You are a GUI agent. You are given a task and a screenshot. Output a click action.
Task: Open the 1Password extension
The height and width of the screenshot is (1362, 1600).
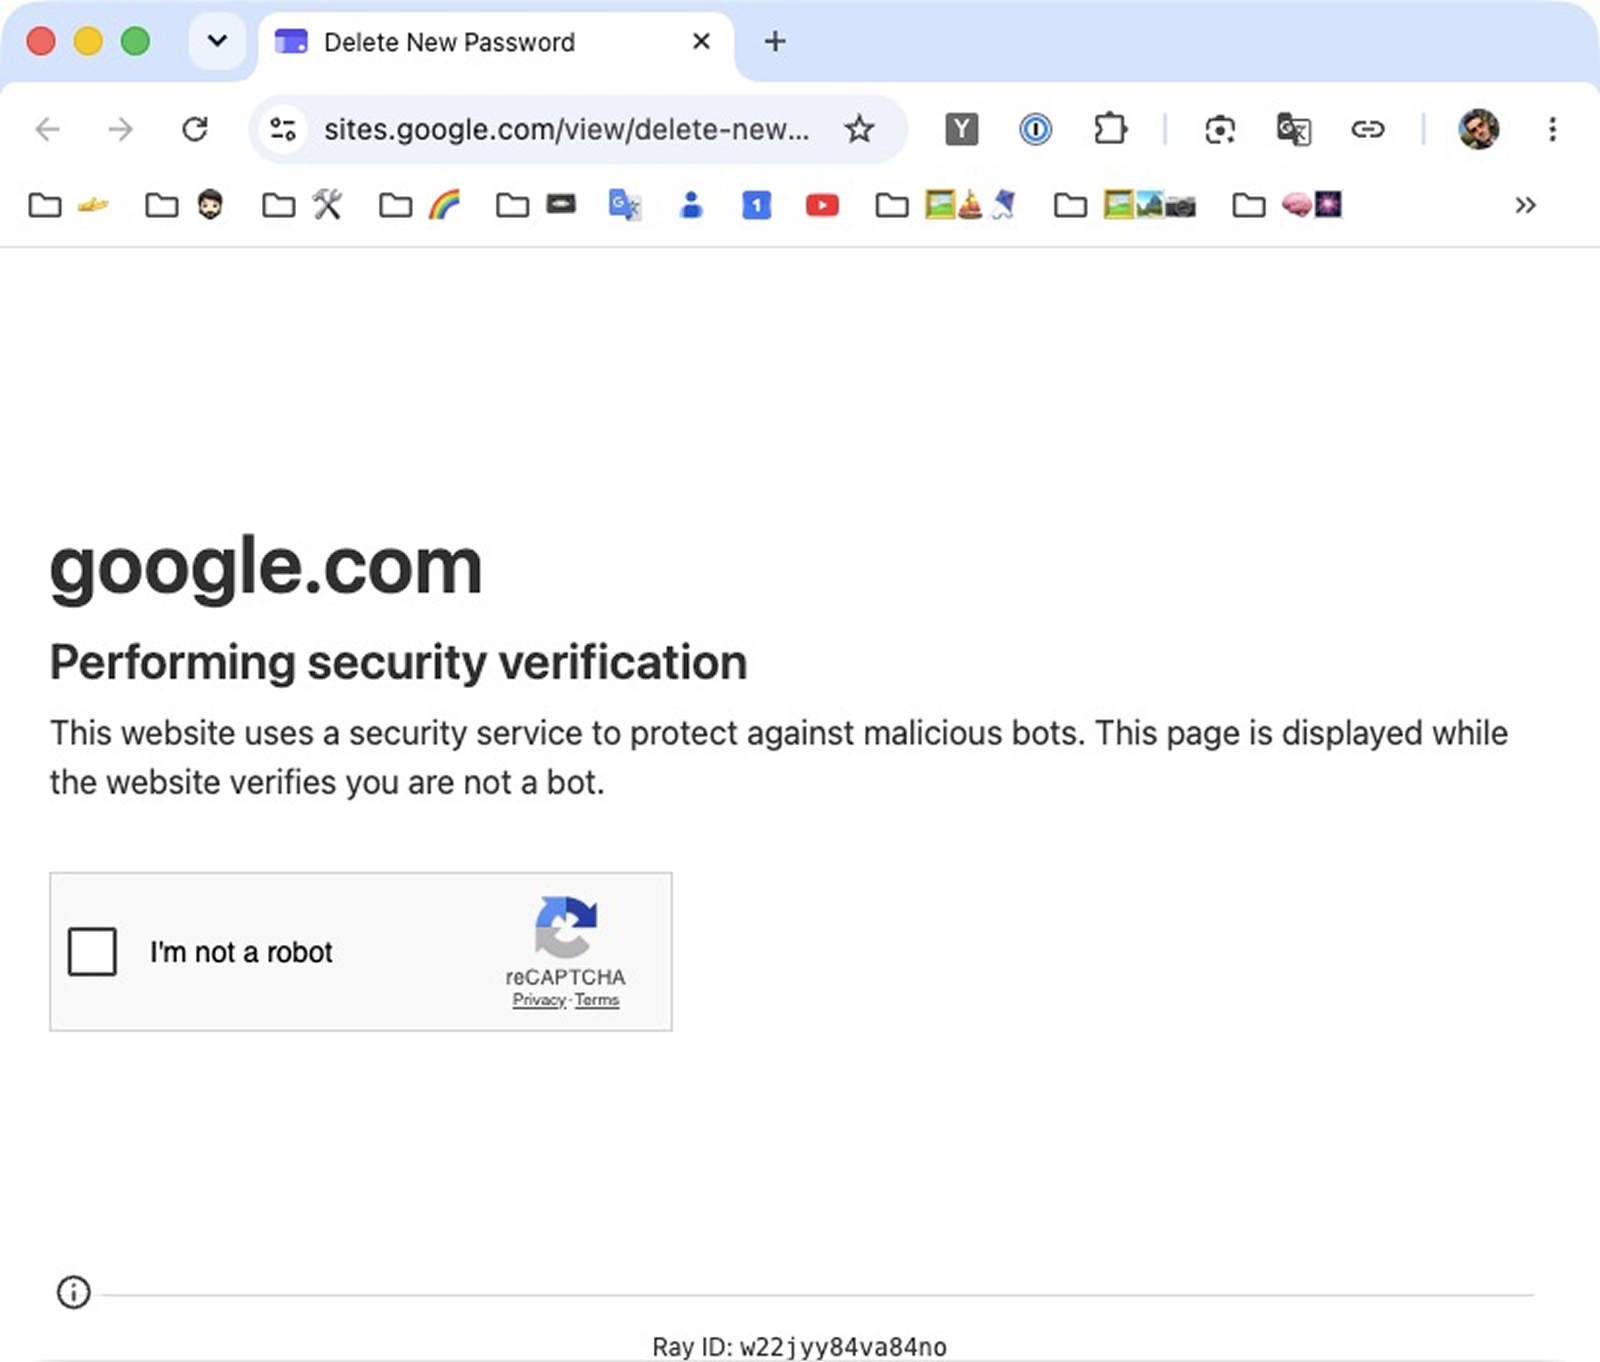click(x=1035, y=129)
